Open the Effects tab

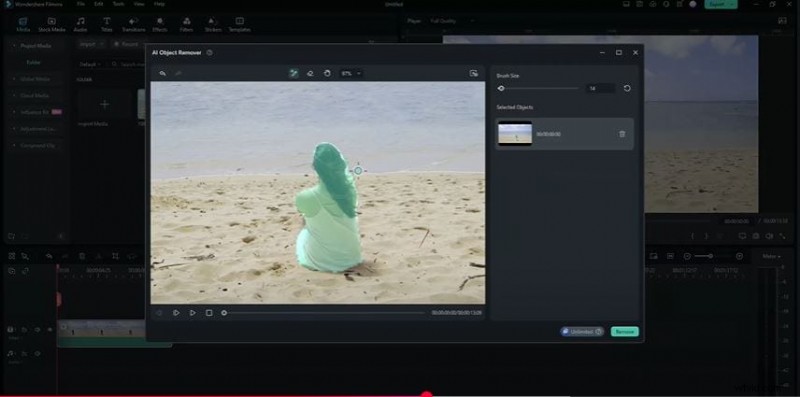click(160, 24)
